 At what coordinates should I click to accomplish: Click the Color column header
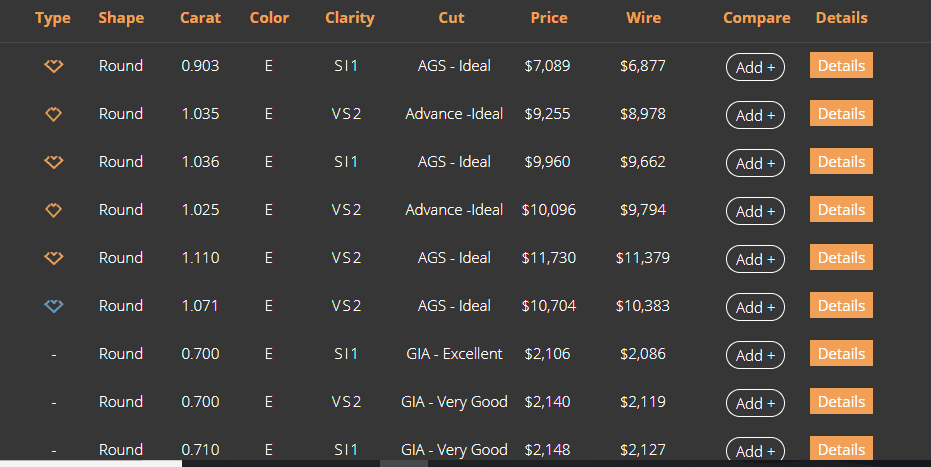tap(269, 18)
